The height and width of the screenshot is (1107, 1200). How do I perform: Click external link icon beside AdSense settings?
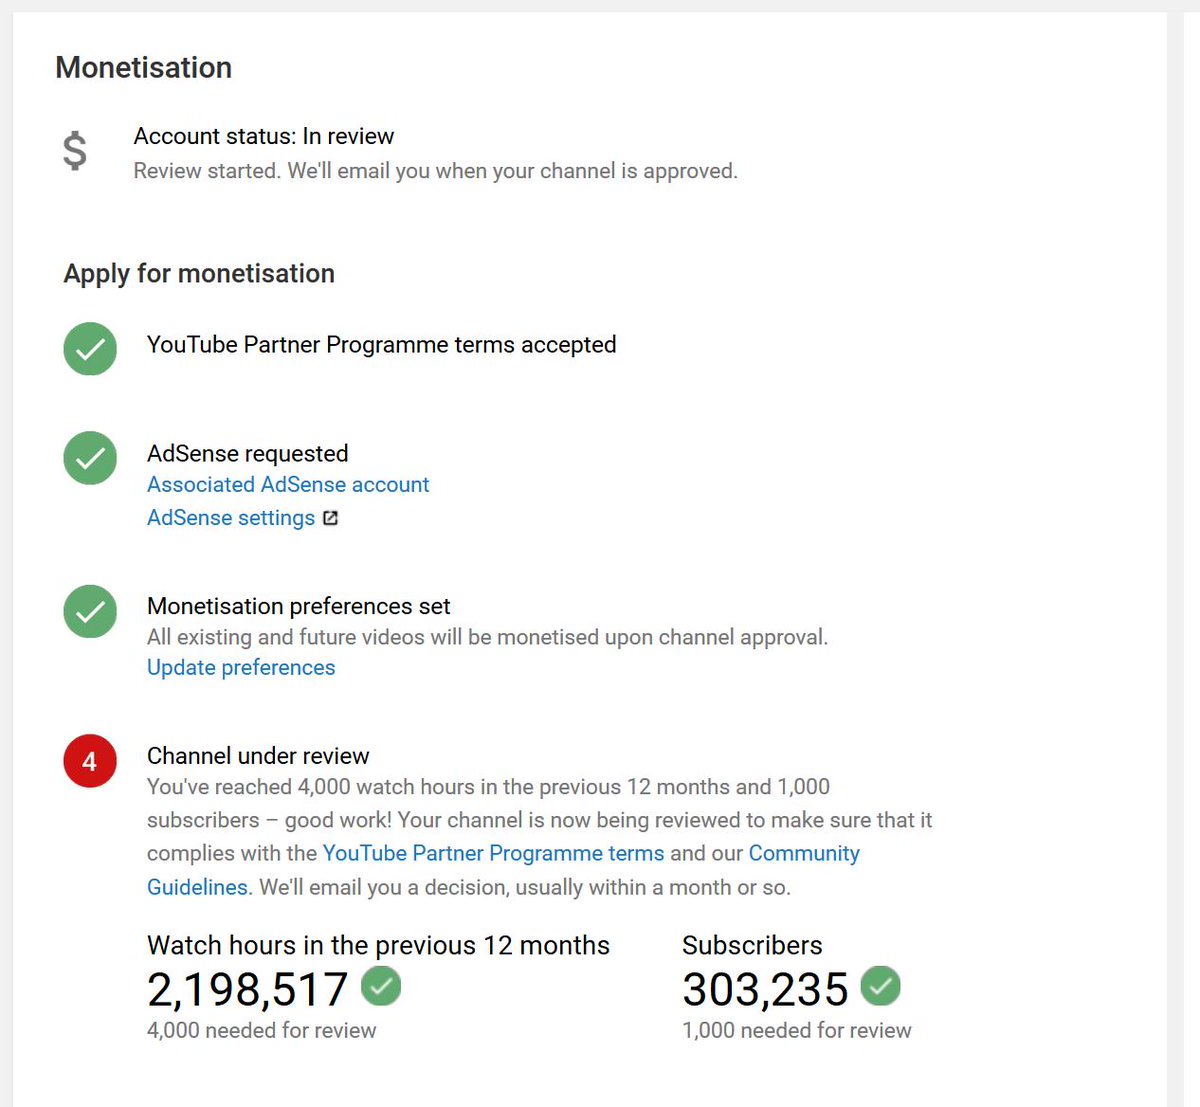[330, 518]
